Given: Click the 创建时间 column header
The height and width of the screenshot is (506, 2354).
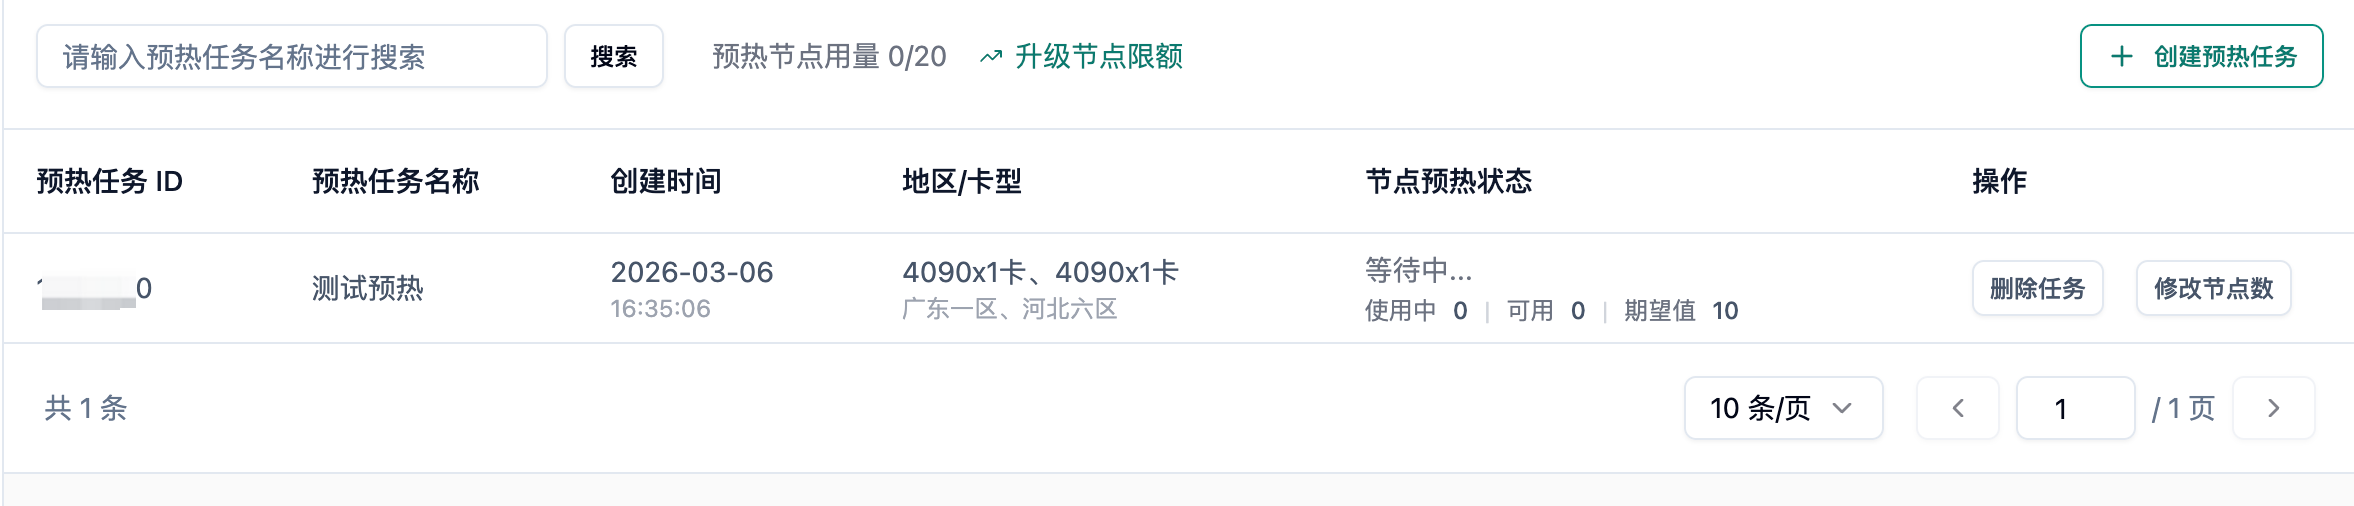Looking at the screenshot, I should pyautogui.click(x=666, y=181).
